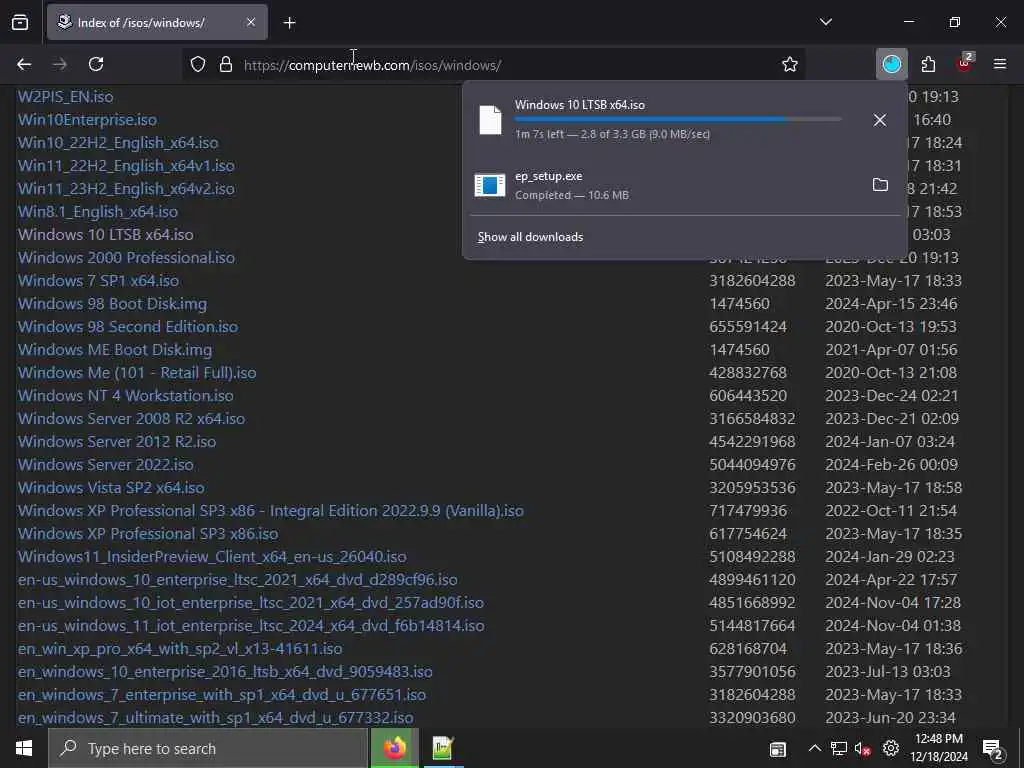This screenshot has height=768, width=1024.
Task: Download Windows NT 4 Workstation.iso
Action: (125, 395)
